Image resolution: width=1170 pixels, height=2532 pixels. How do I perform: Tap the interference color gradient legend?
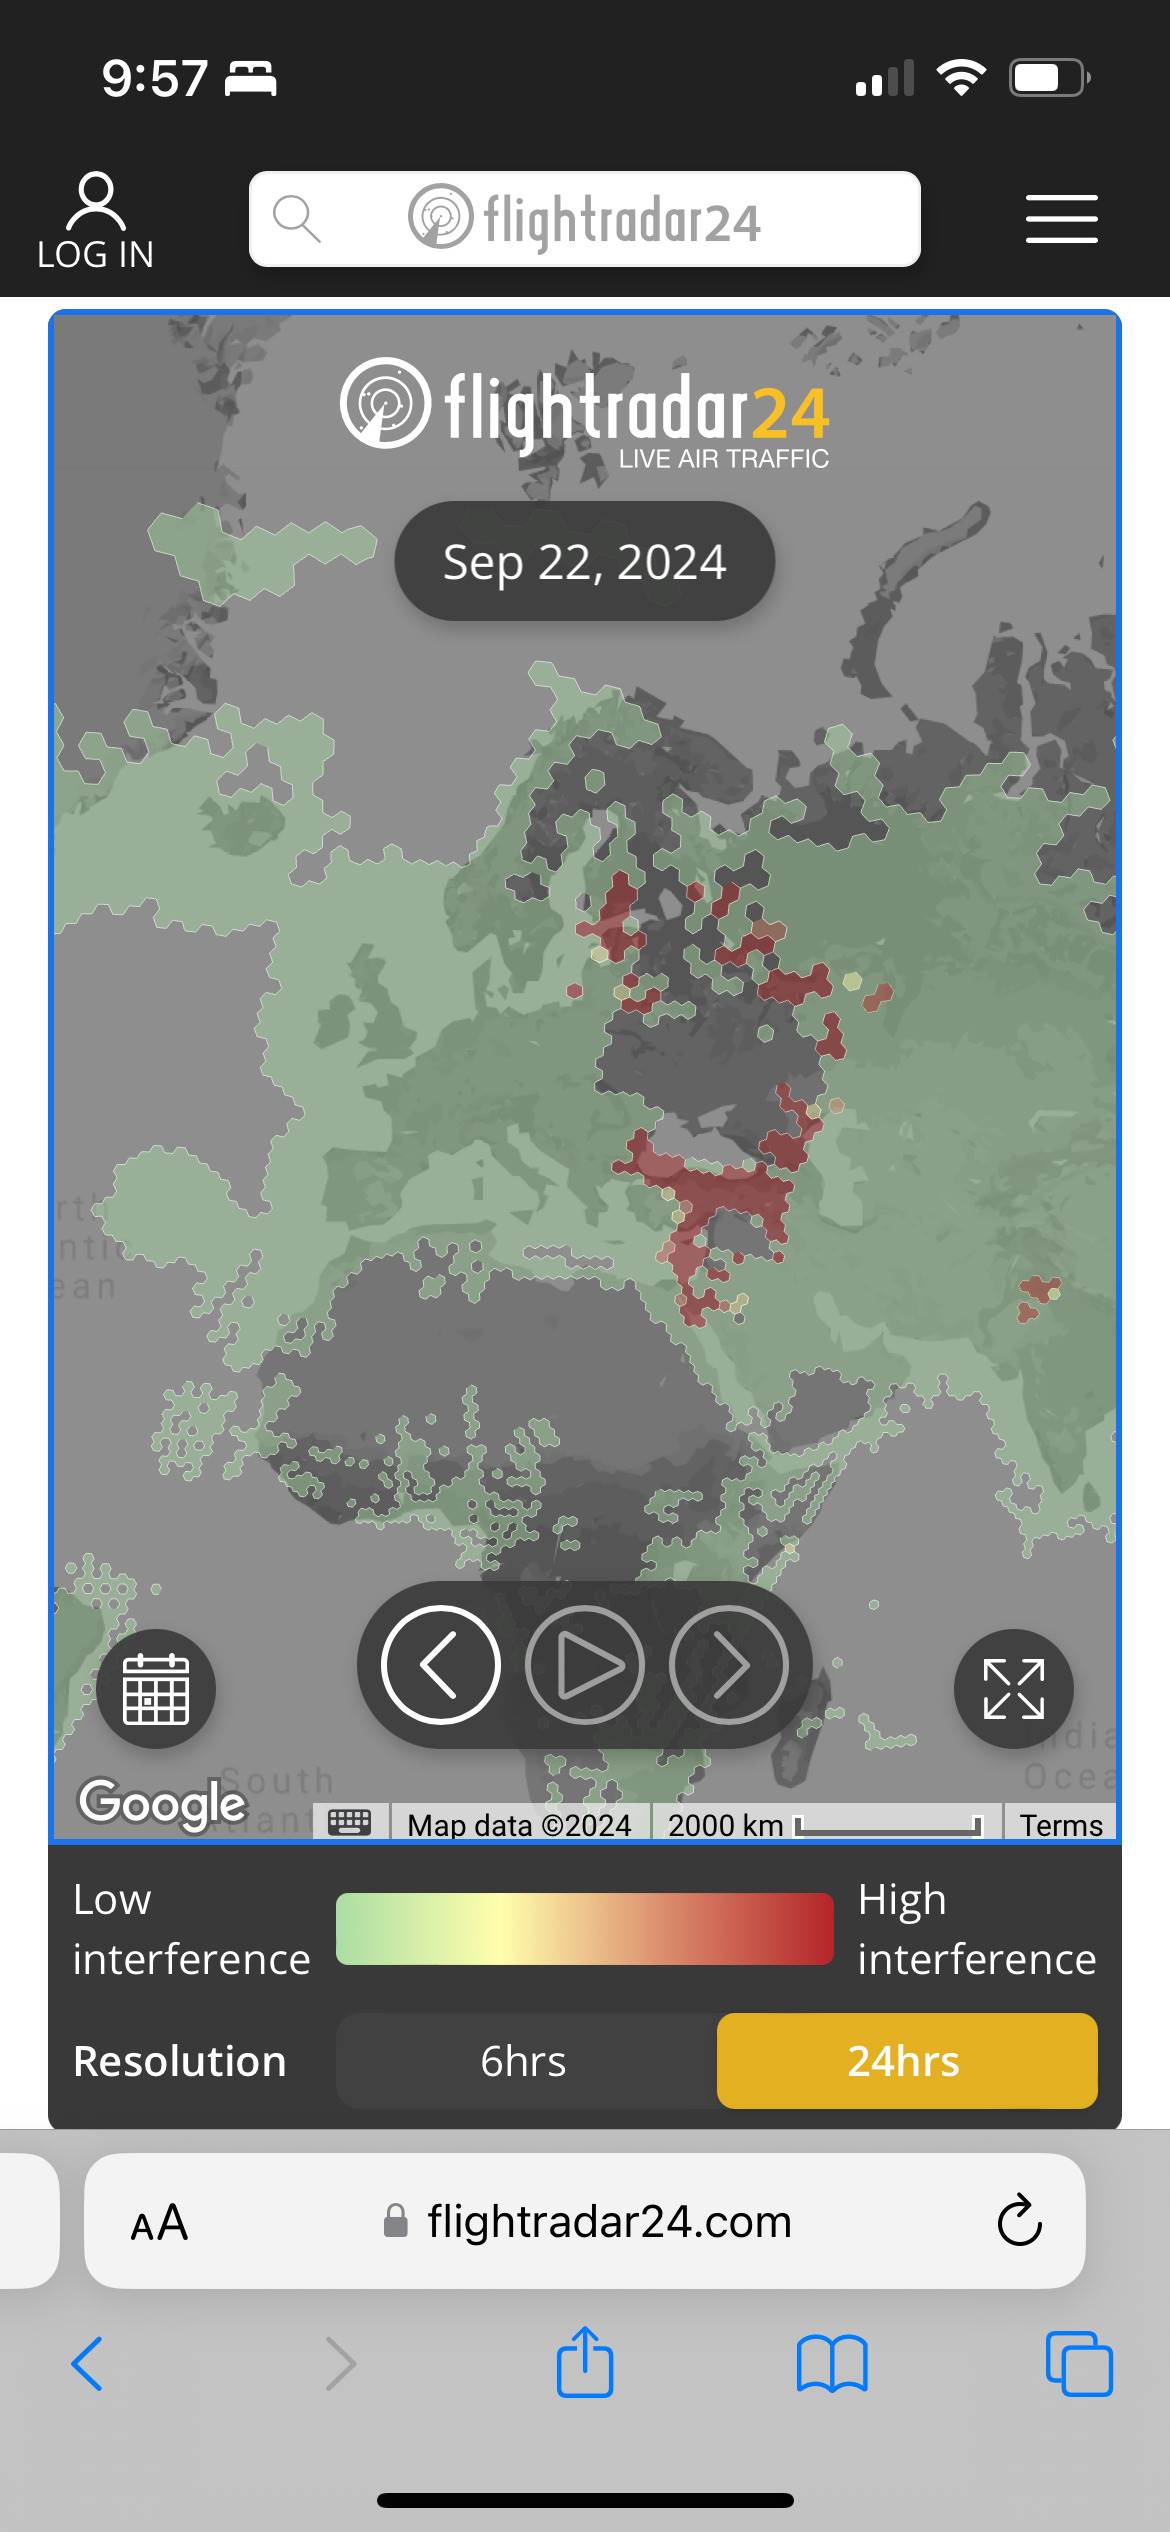pos(584,1928)
